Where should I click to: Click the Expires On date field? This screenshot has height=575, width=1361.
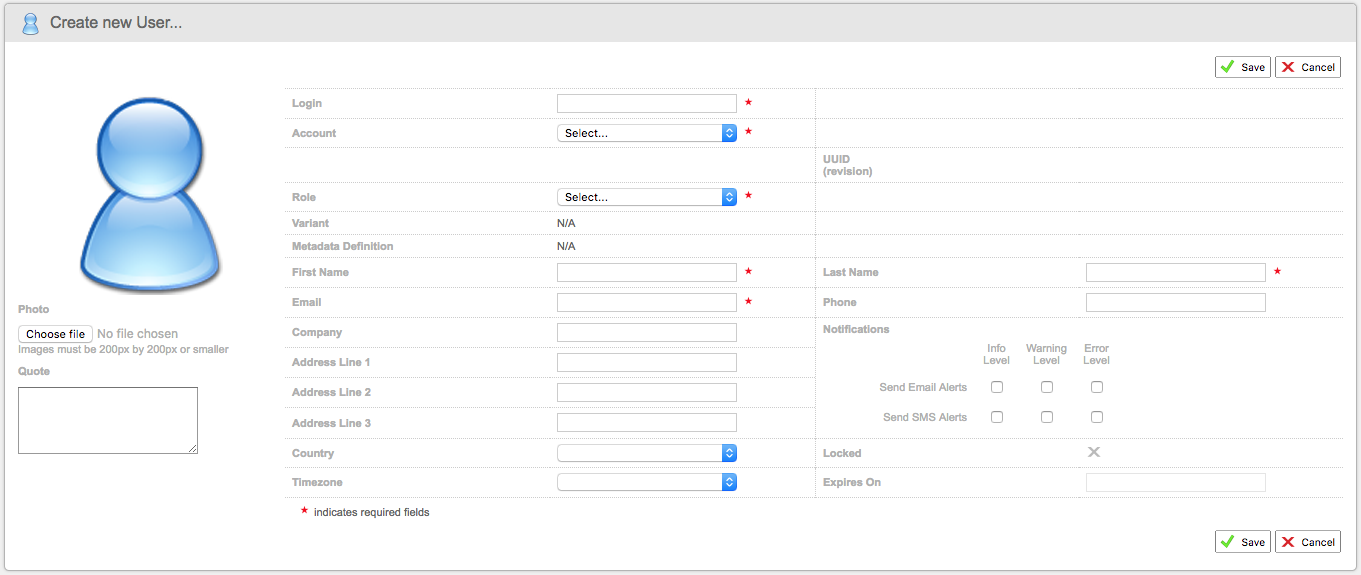click(x=1175, y=483)
